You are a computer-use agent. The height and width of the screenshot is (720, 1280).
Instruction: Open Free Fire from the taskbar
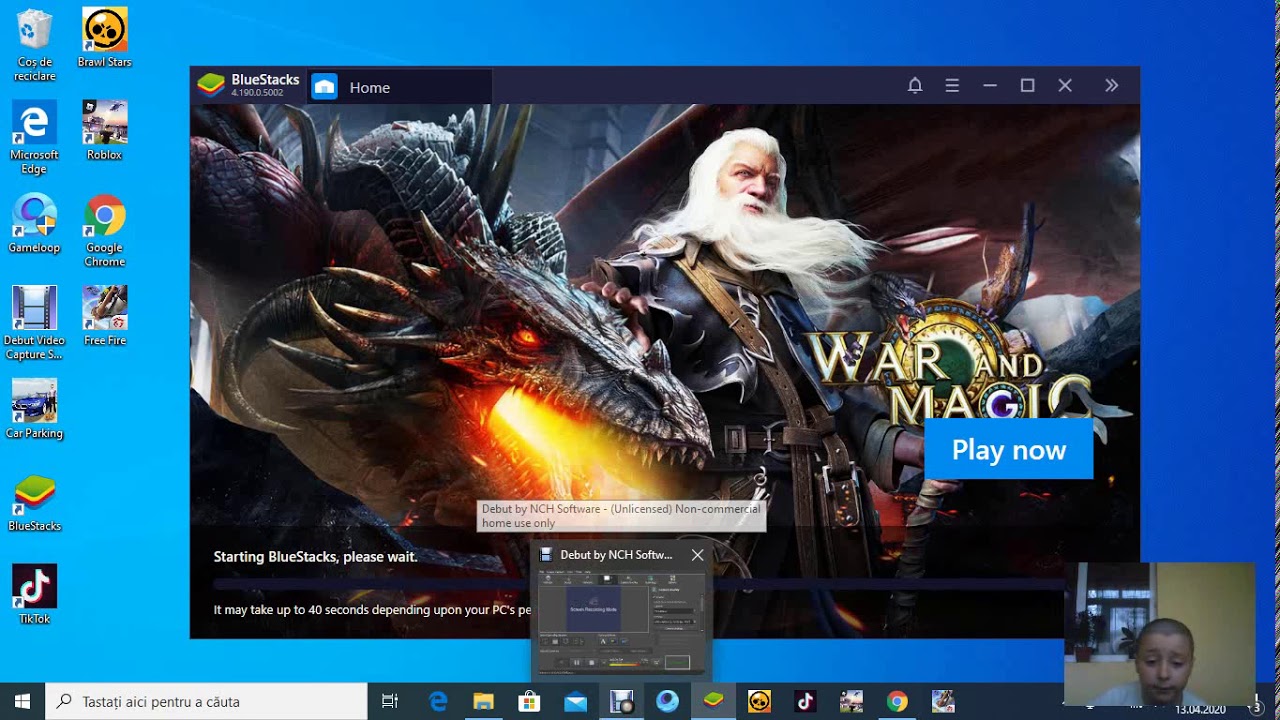(x=943, y=701)
